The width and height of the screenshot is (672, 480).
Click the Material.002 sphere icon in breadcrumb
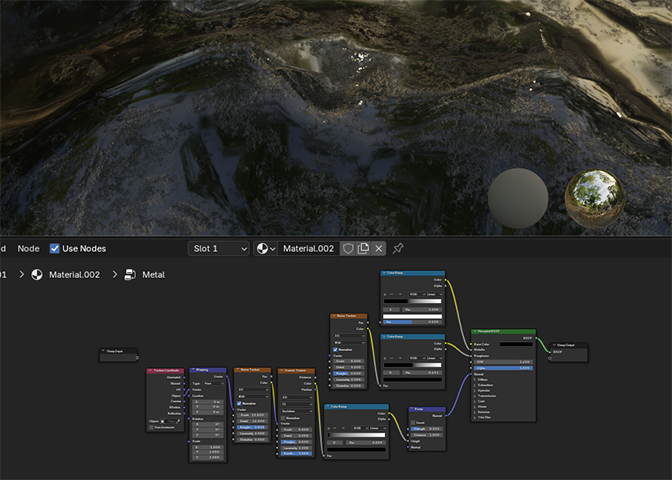(36, 274)
